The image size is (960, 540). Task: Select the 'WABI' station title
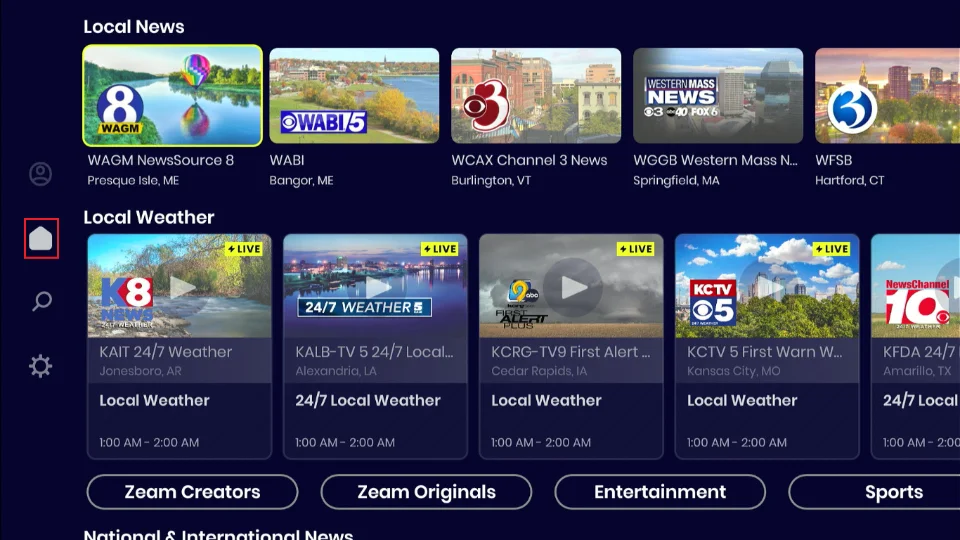point(287,160)
